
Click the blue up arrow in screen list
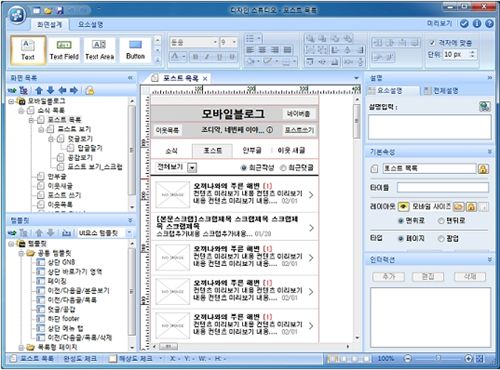[x=39, y=90]
